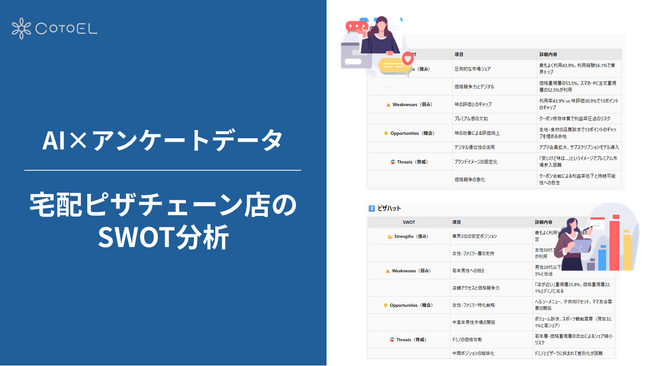Click the 'ブランドイメージの固定化' cell
Screen dimensions: 650x366
(x=475, y=162)
